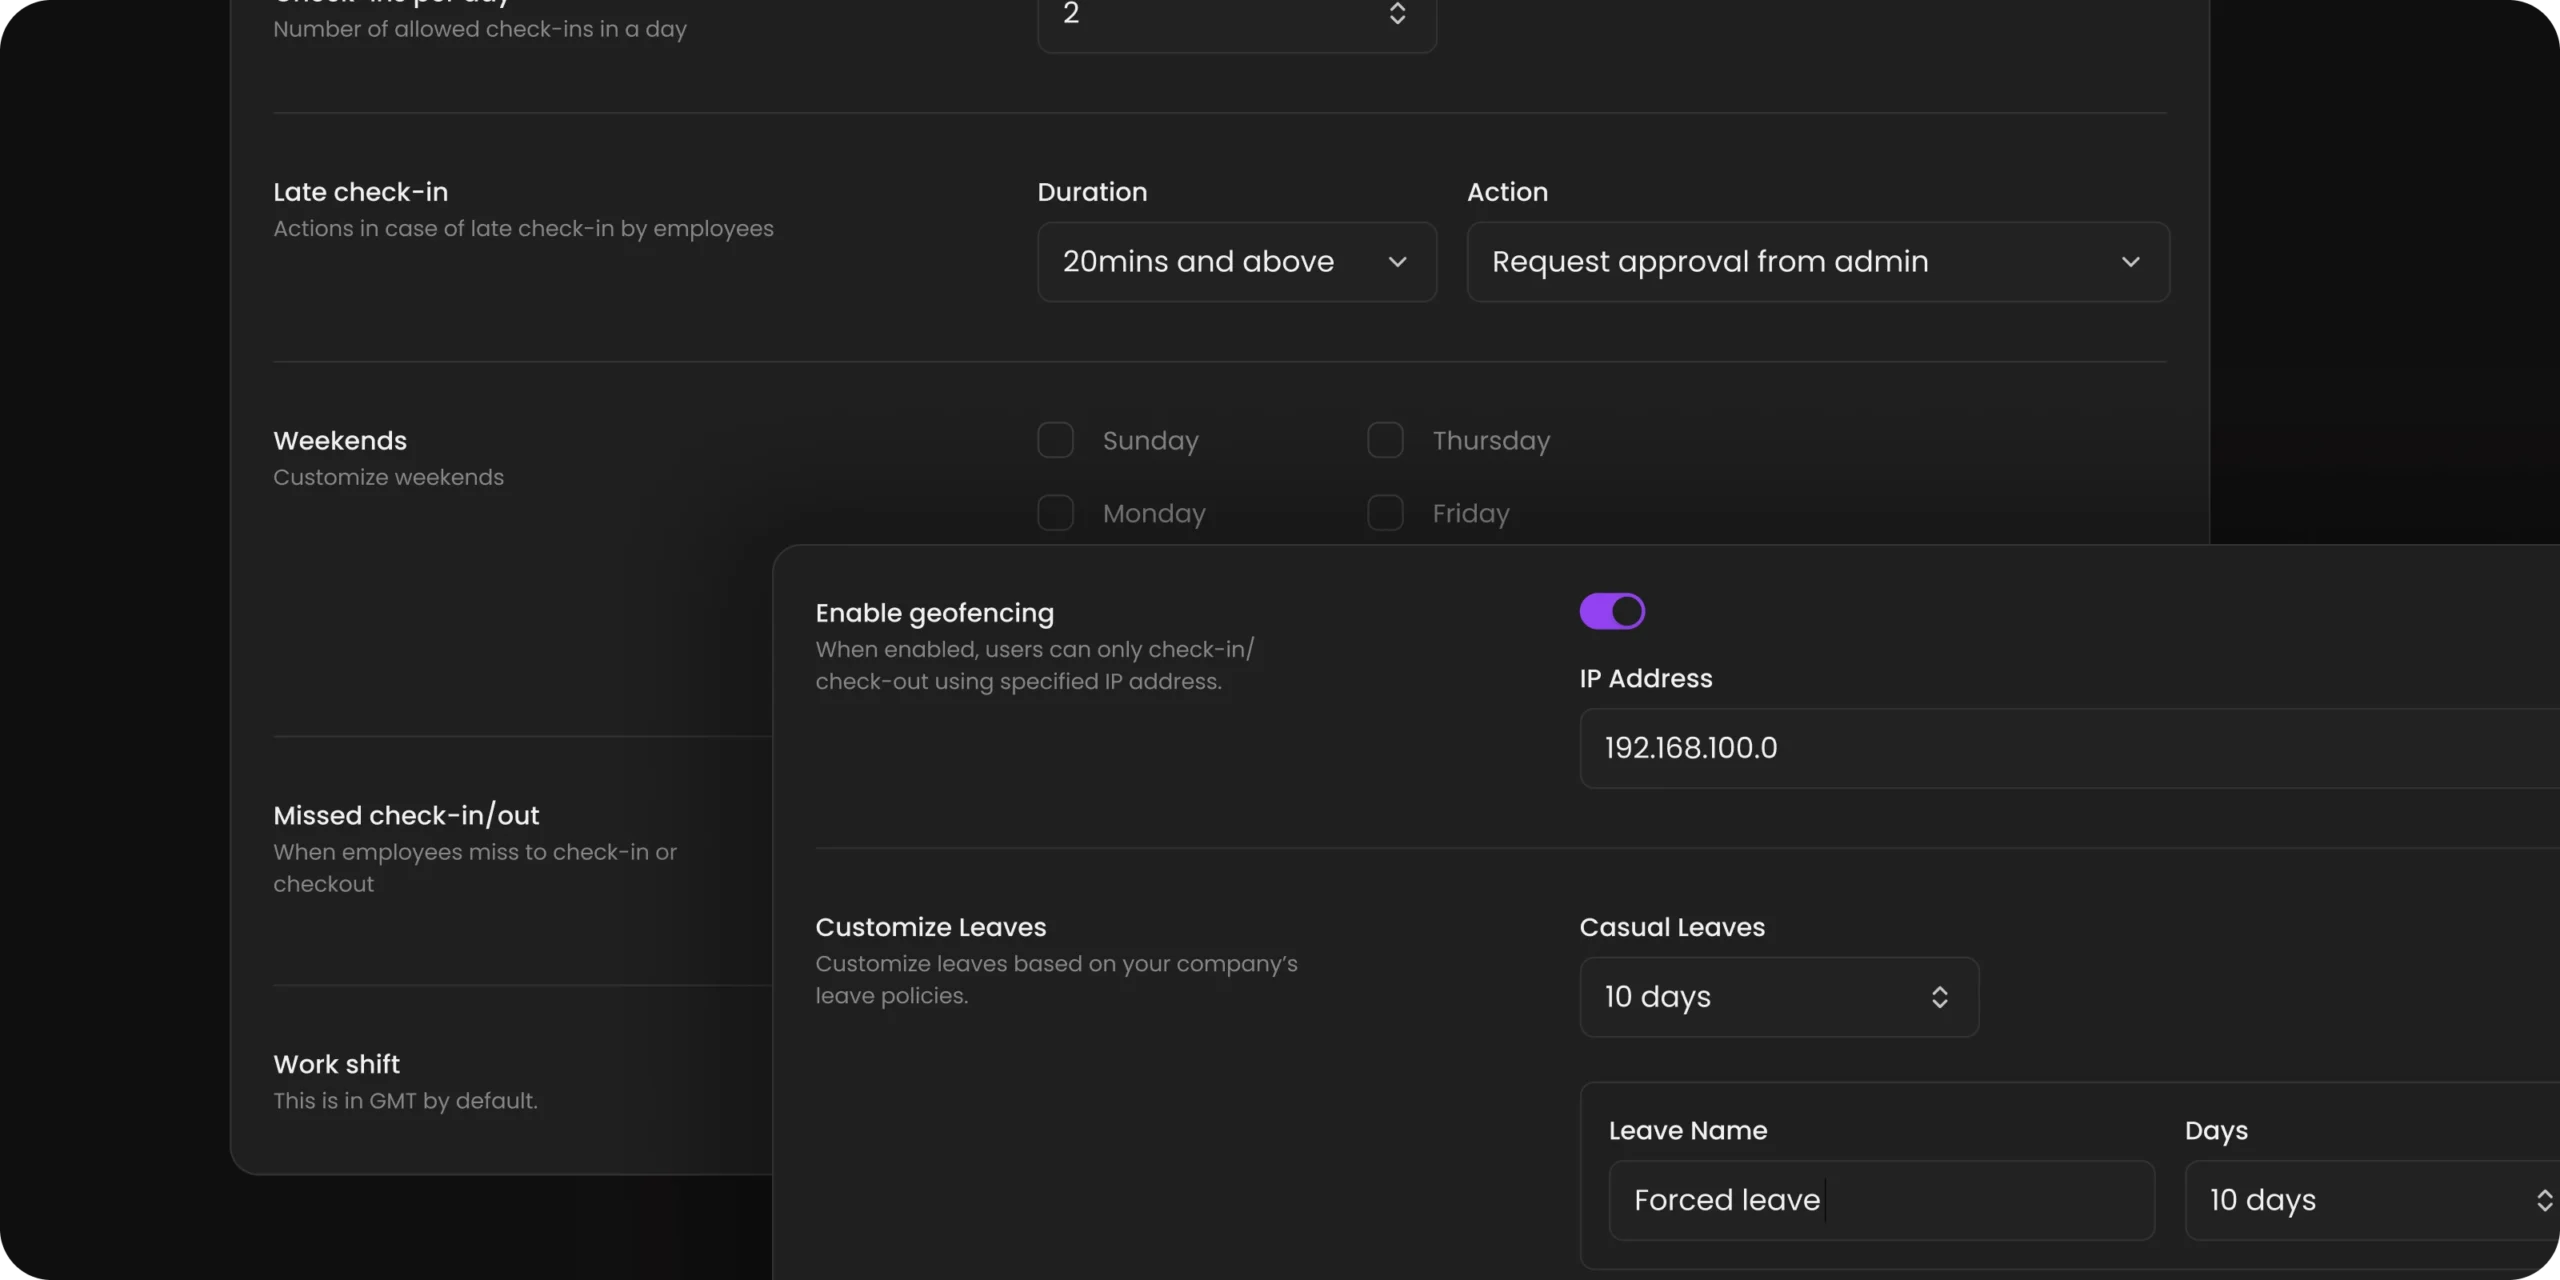The height and width of the screenshot is (1280, 2560).
Task: Check the Thursday weekend checkbox
Action: (x=1385, y=440)
